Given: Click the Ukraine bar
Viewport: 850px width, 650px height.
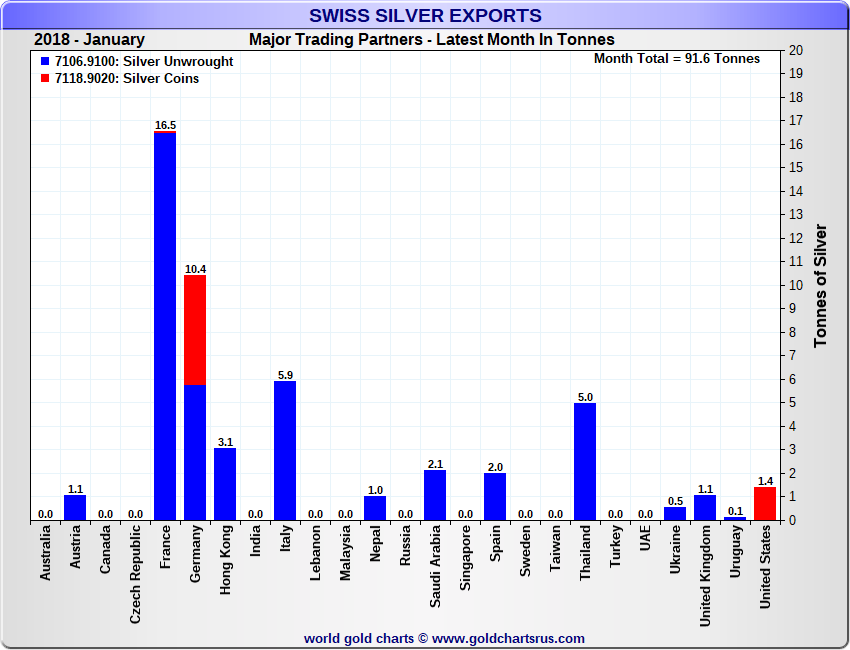Looking at the screenshot, I should (x=675, y=514).
